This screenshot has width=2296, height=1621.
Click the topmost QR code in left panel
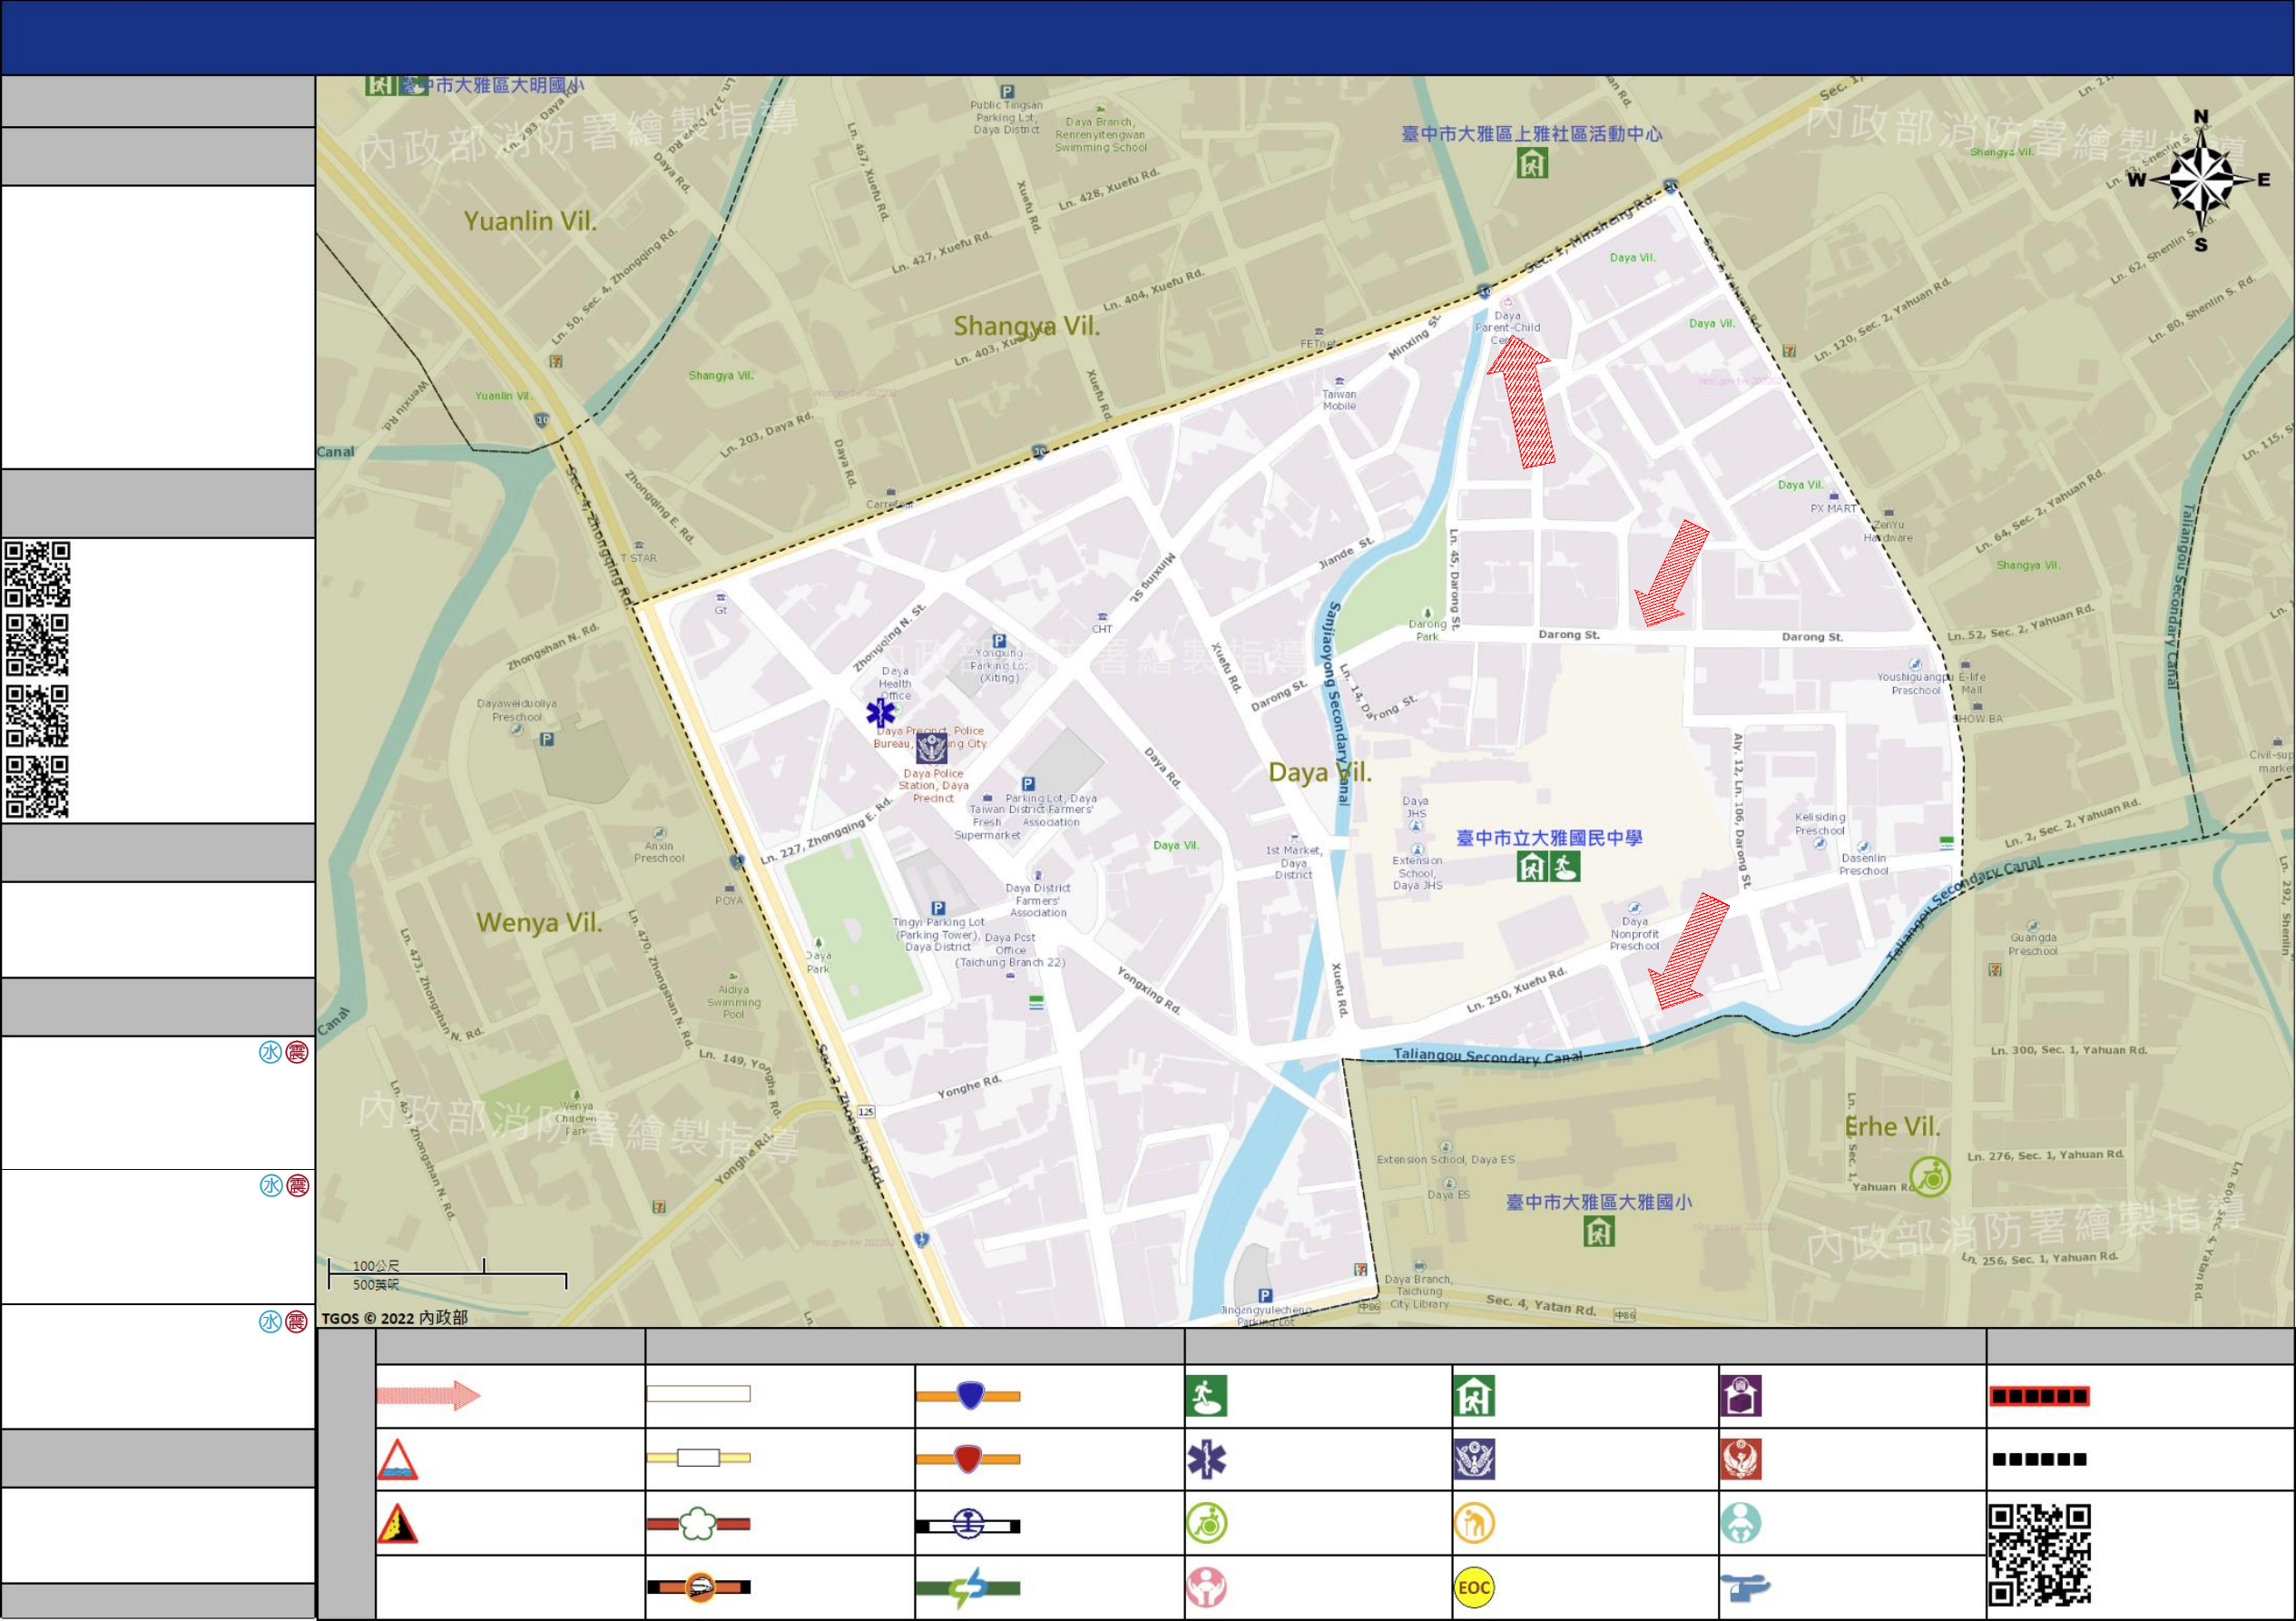coord(37,574)
